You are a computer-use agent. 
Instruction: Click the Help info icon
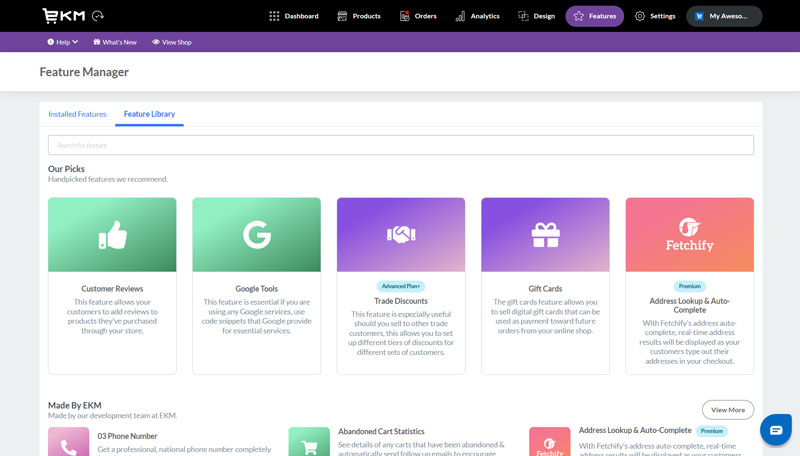pyautogui.click(x=51, y=42)
